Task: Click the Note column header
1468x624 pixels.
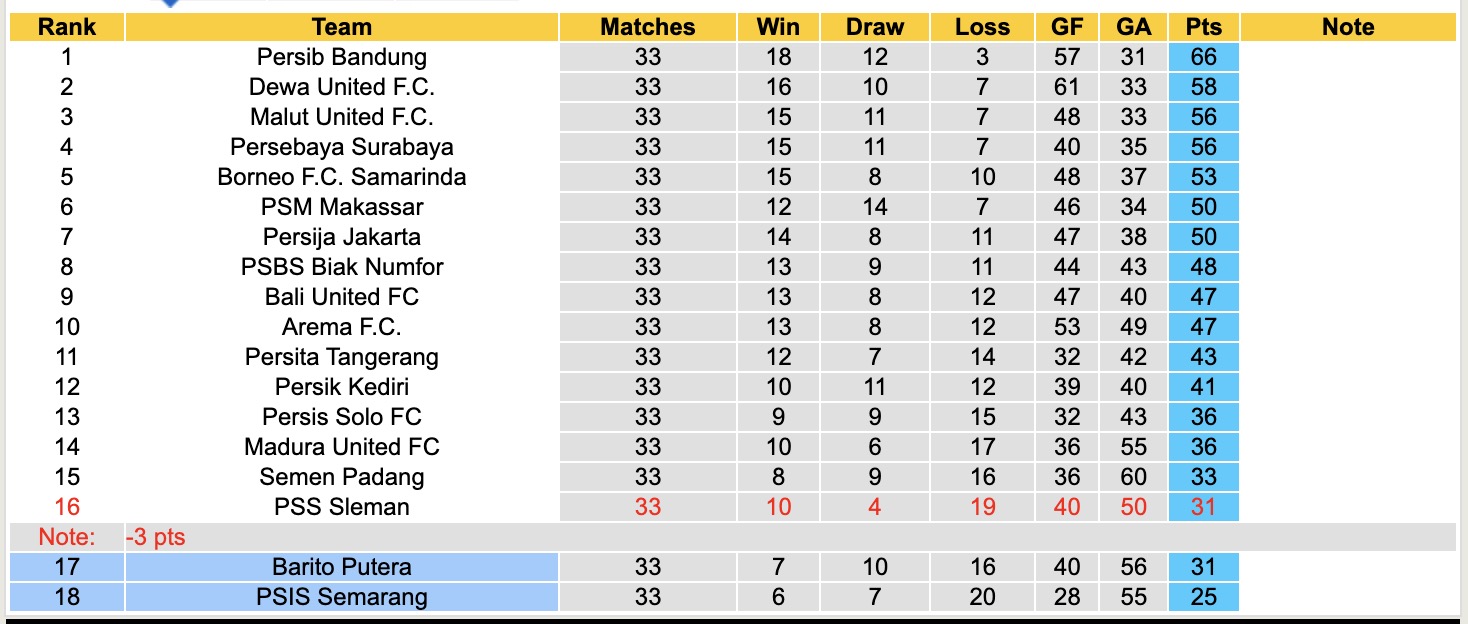Action: 1347,27
